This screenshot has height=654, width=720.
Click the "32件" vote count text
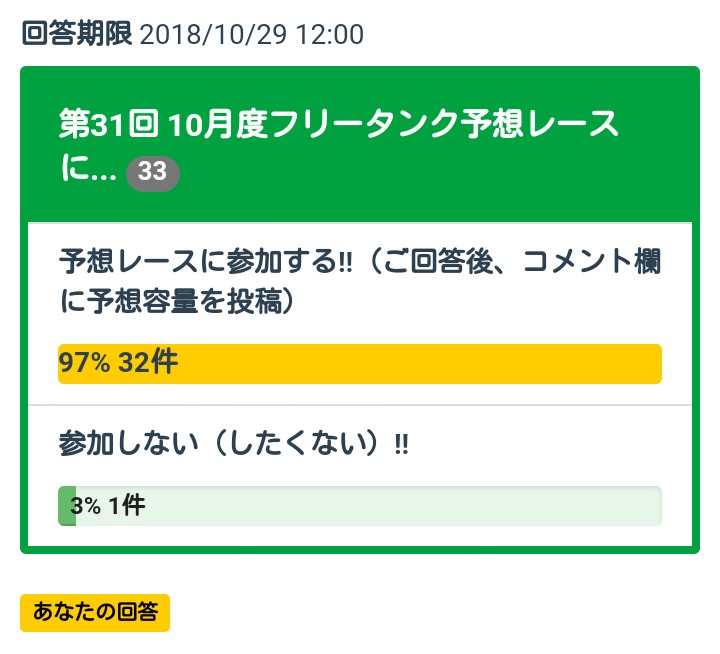coord(148,363)
